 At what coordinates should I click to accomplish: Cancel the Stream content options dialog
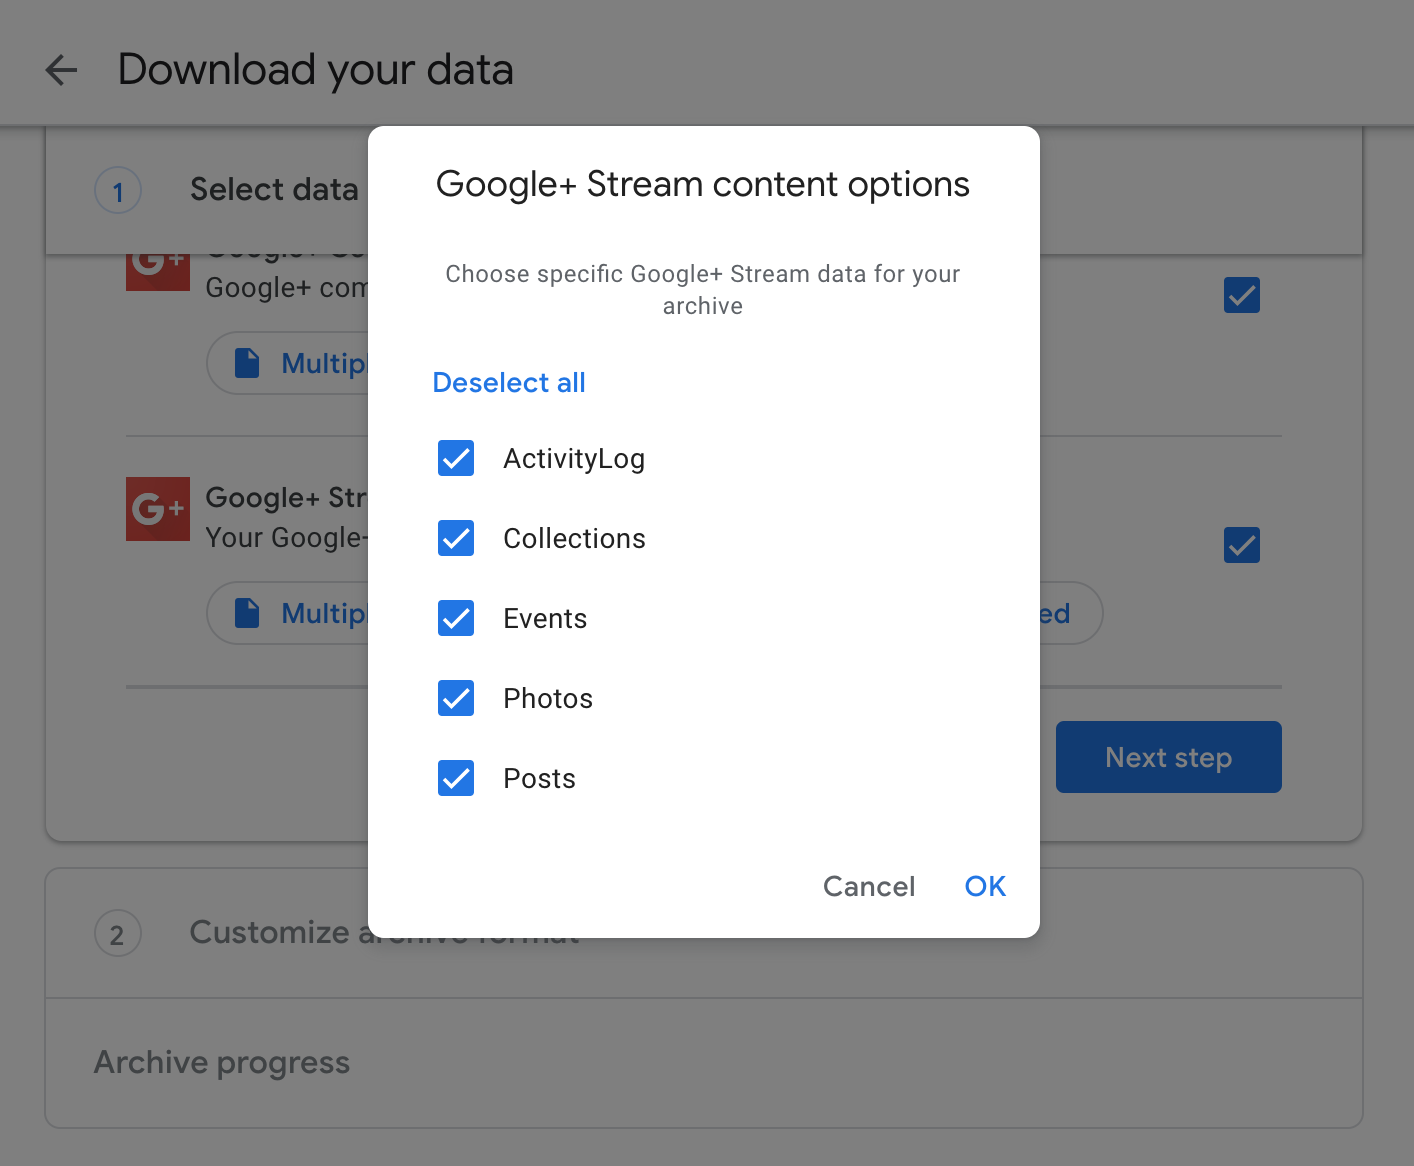869,886
